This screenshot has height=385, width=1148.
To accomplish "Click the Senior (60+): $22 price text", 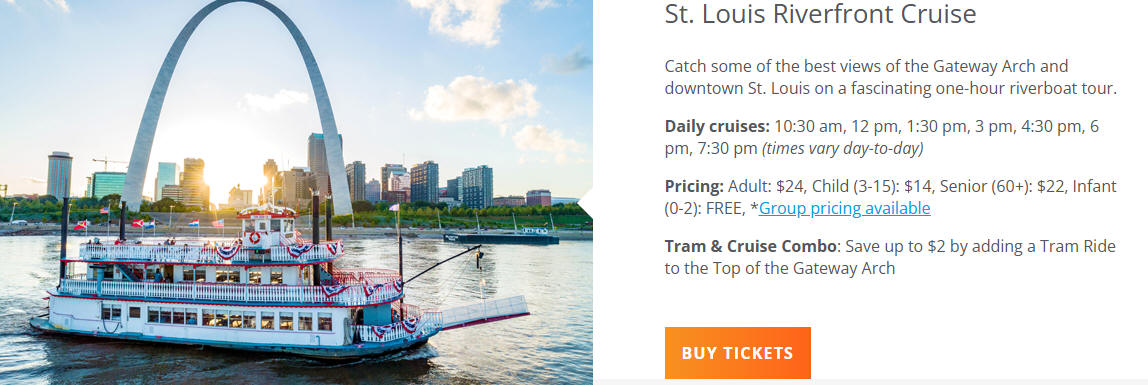I will (1002, 187).
